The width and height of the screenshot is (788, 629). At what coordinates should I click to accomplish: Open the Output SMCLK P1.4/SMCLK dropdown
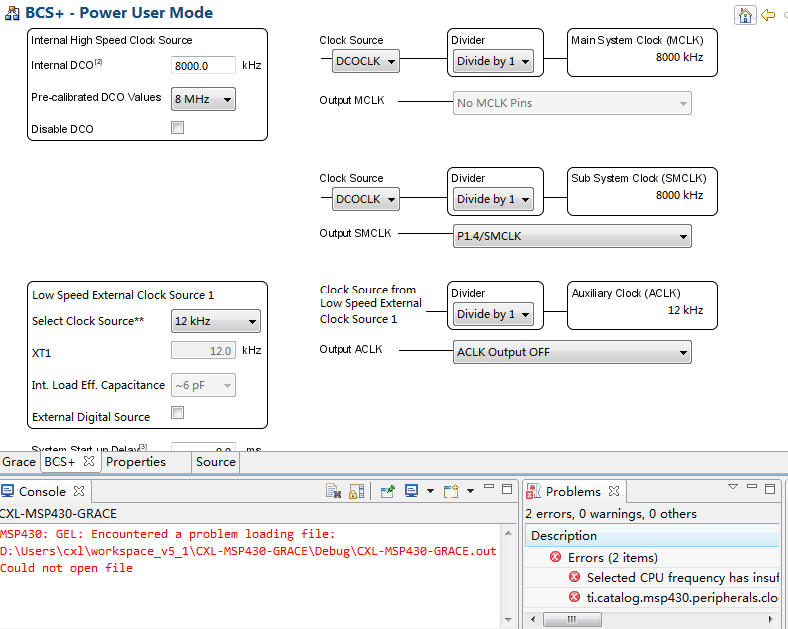point(572,236)
